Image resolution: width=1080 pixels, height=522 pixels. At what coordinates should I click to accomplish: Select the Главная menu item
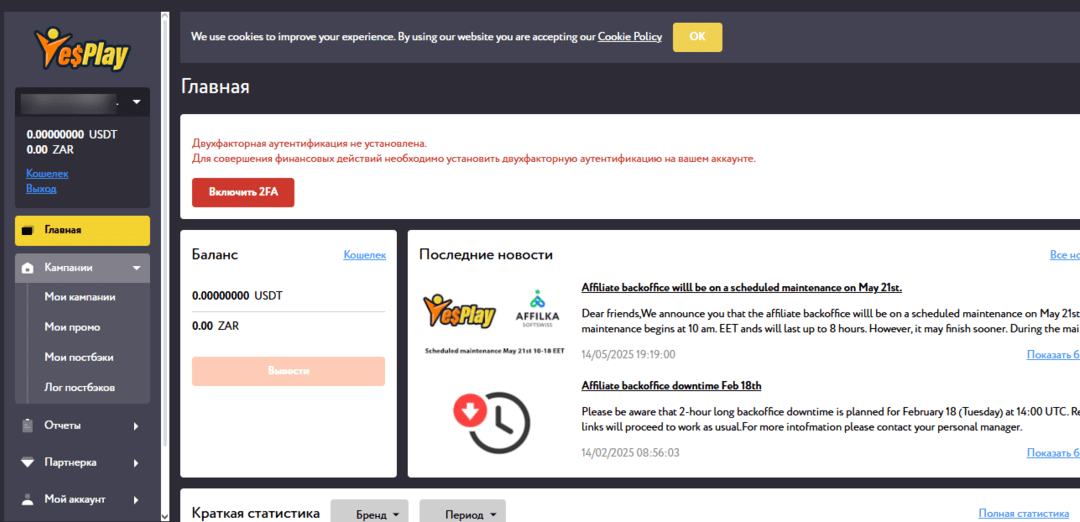point(82,231)
